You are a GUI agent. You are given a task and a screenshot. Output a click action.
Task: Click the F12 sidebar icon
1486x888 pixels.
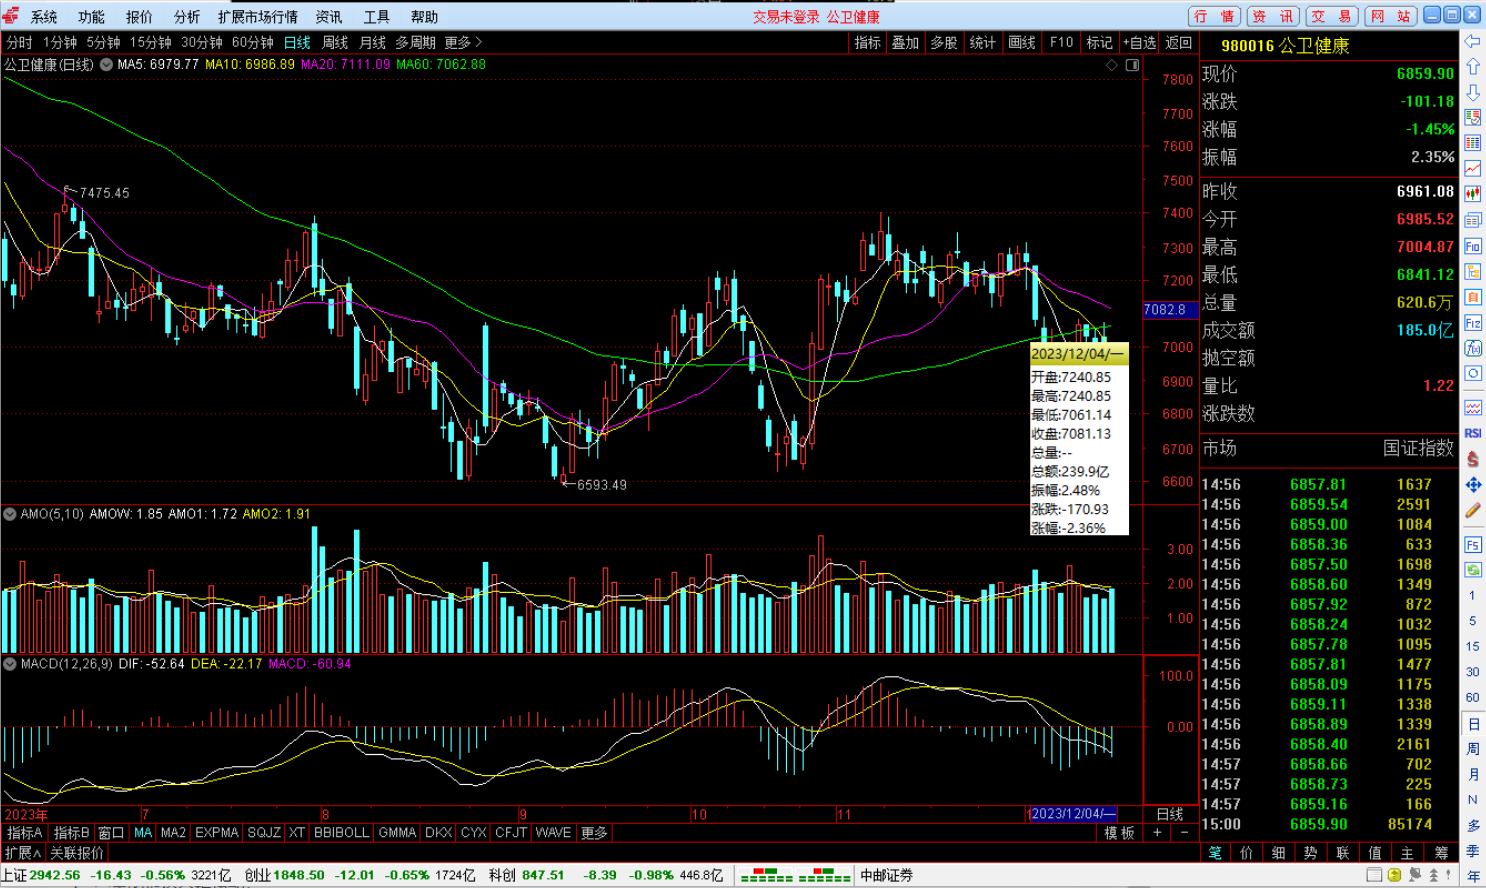pos(1473,323)
